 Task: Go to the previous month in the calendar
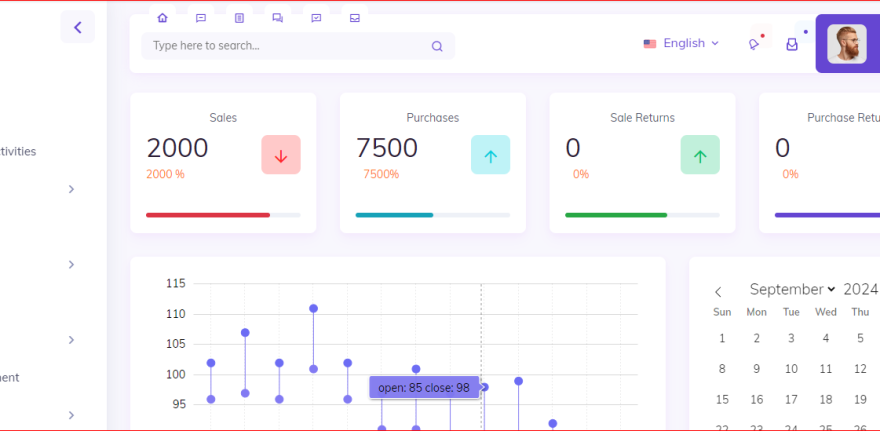717,291
